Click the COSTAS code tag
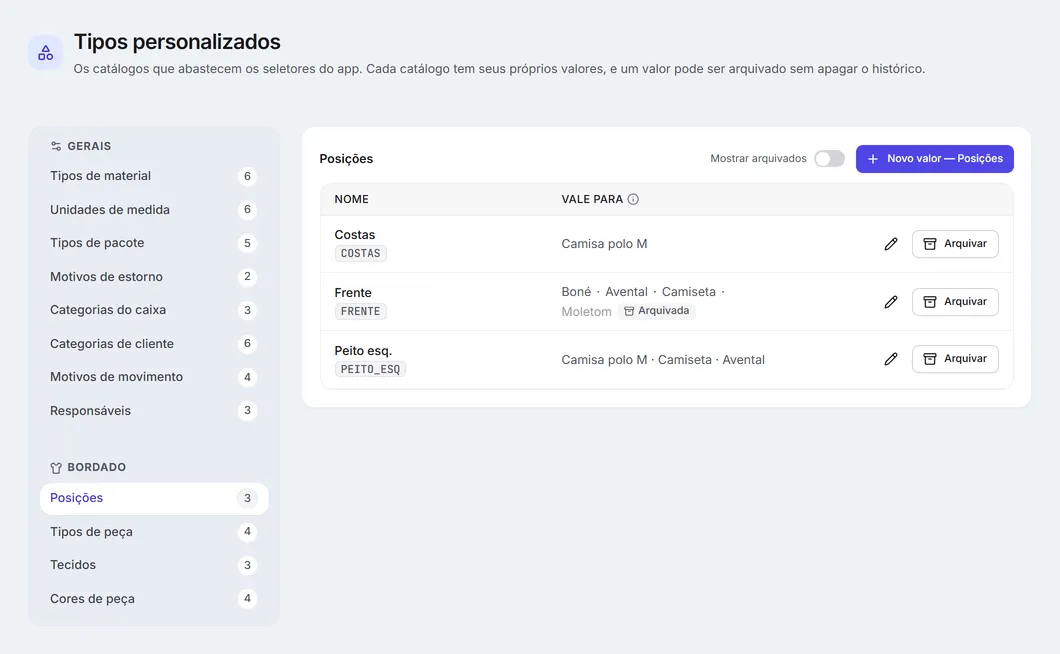1060x654 pixels. pos(360,254)
